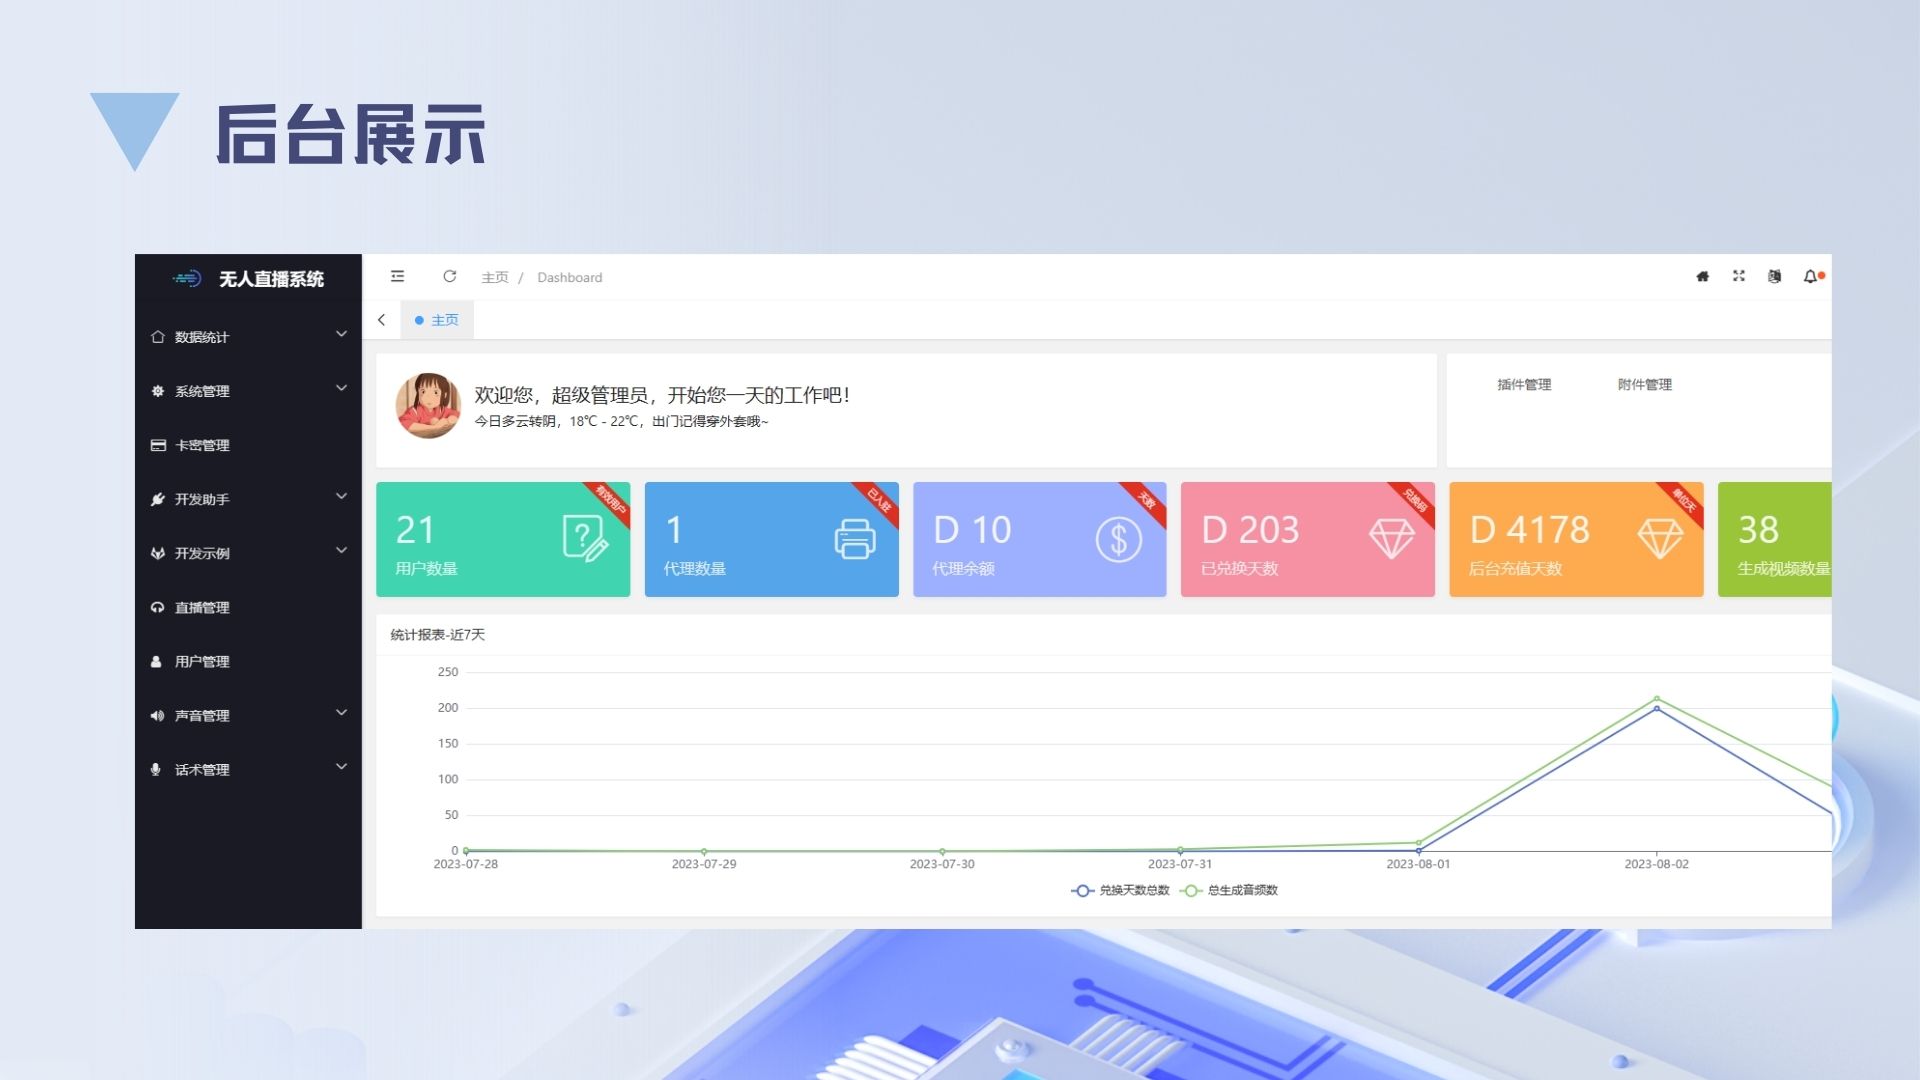Screen dimensions: 1920x1080
Task: Click the weather message 今日多云转阴 text
Action: [x=621, y=421]
